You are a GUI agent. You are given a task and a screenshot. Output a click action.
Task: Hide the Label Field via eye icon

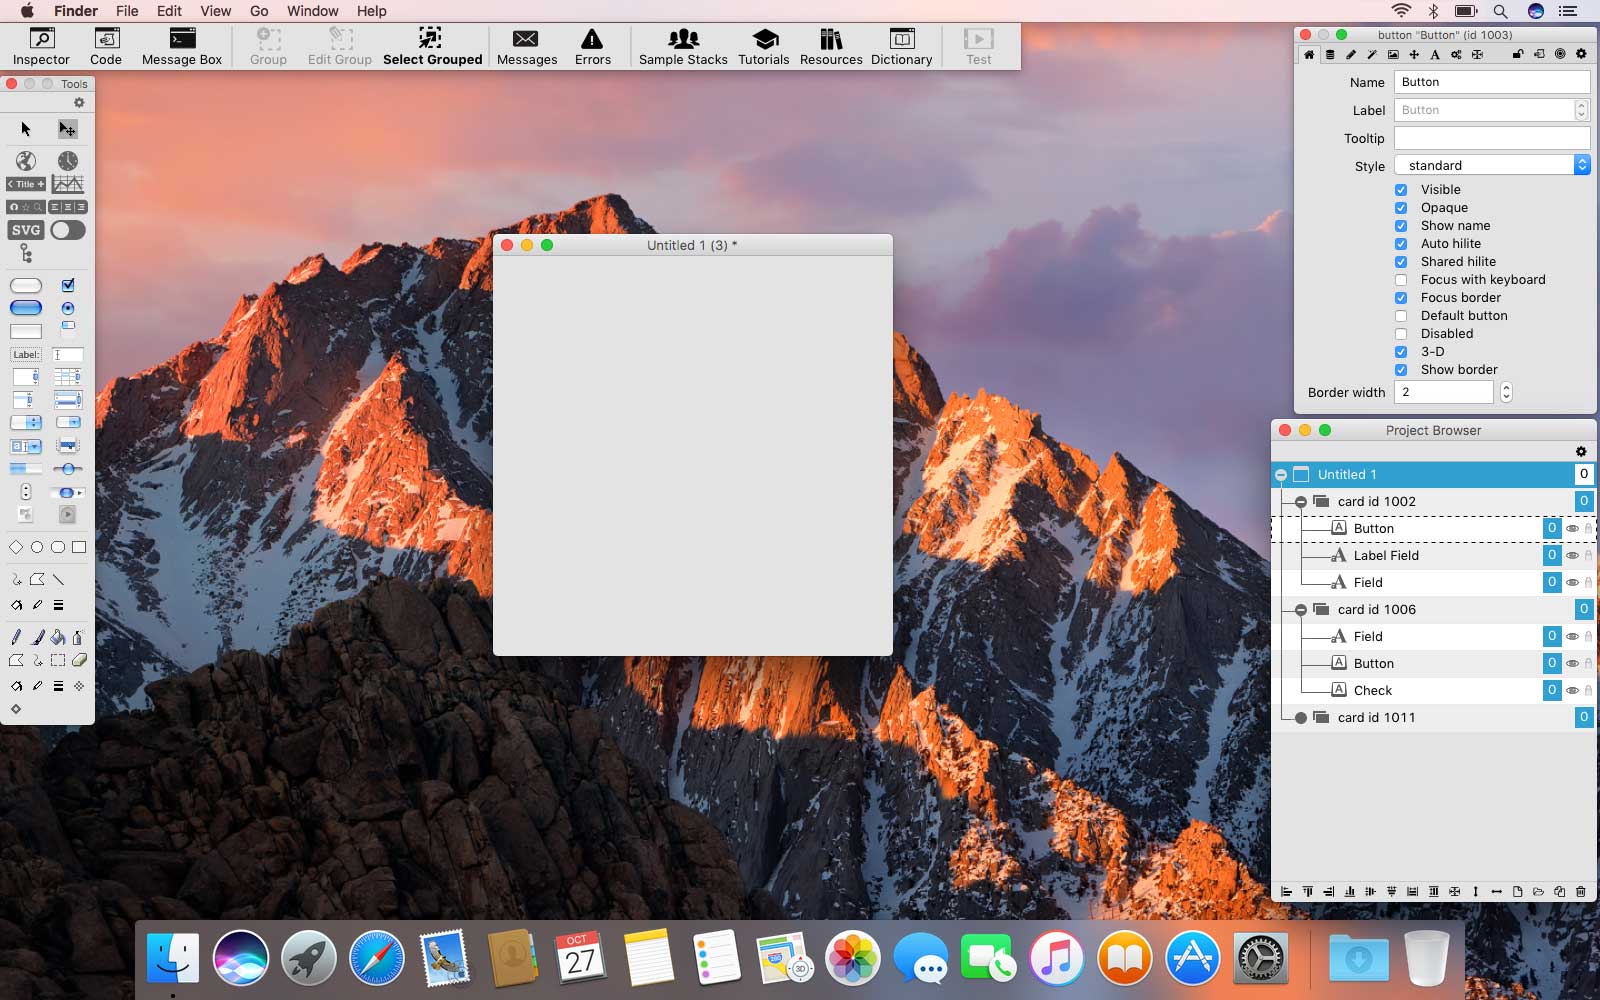point(1572,555)
